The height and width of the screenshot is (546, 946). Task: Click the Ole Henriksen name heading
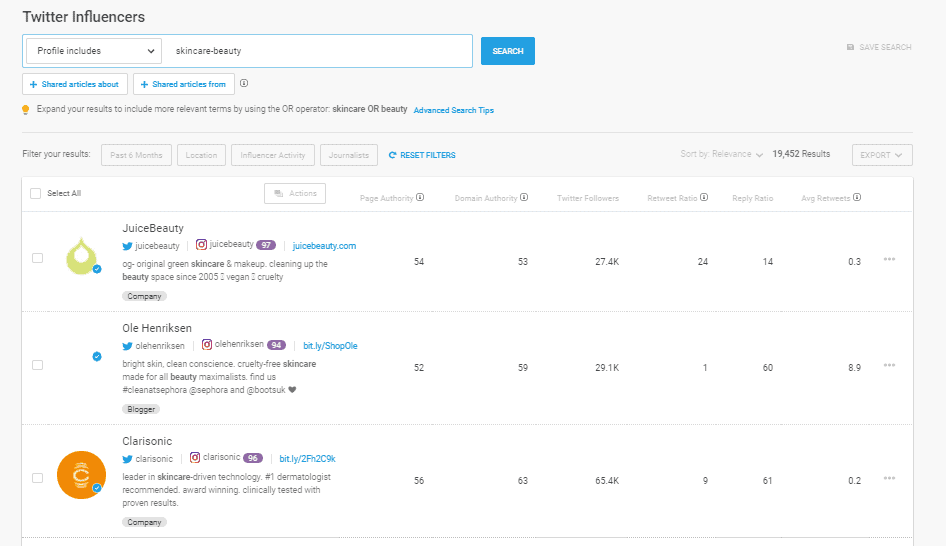[x=157, y=328]
